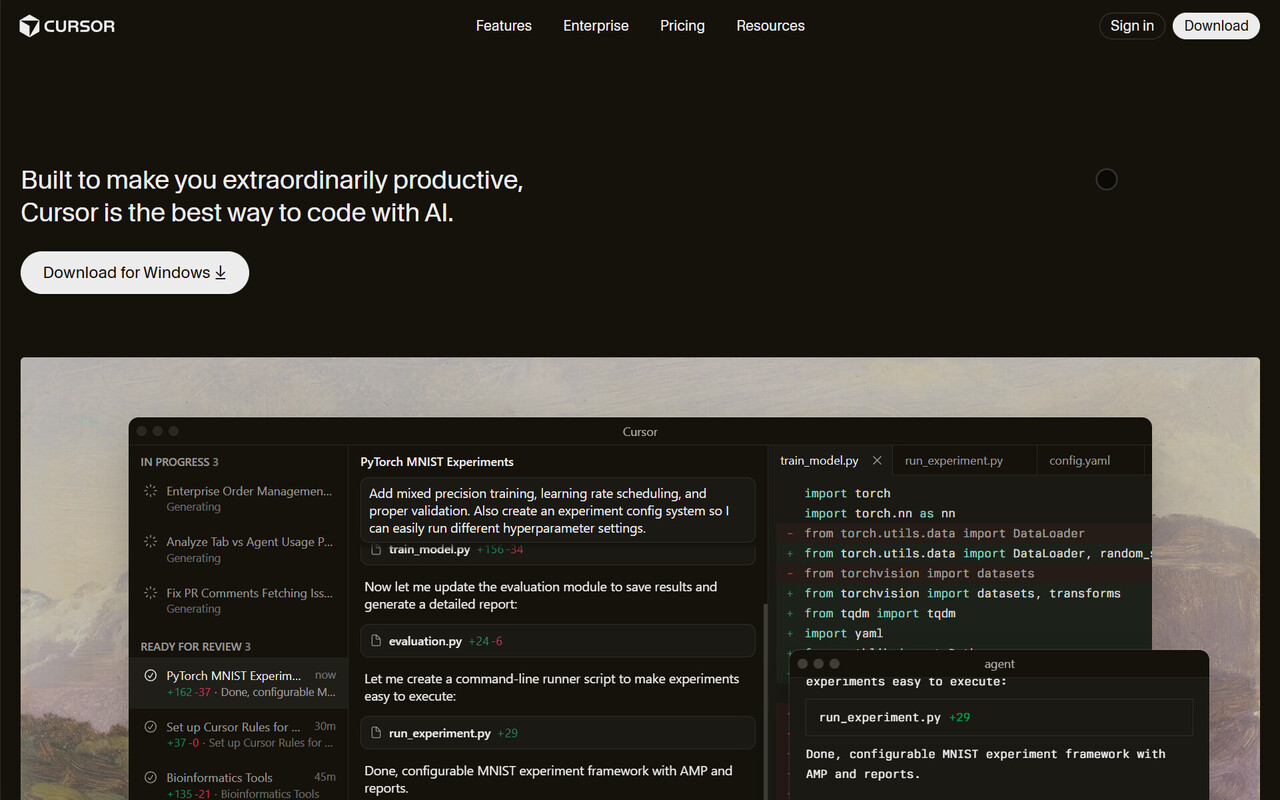Click the run_experiment.py file icon in chat
Viewport: 1280px width, 800px height.
click(x=376, y=733)
